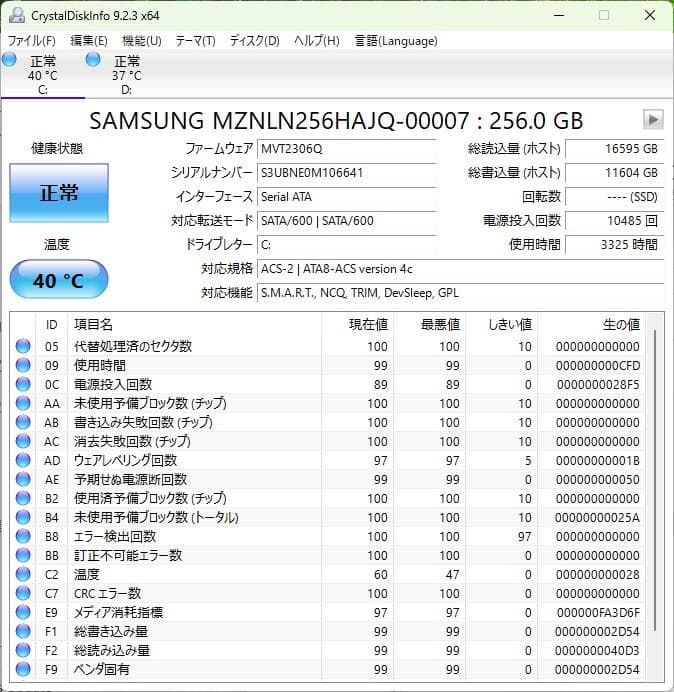Screen dimensions: 674x692
Task: Click raw value 000000000CFD
Action: point(598,365)
